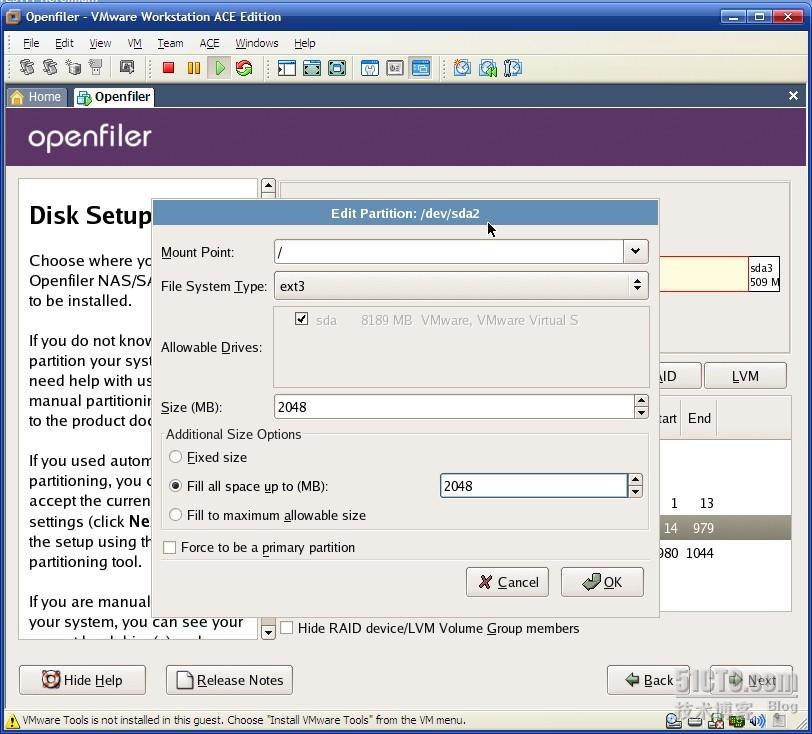Click the warning triangle icon in status bar
This screenshot has height=734, width=812.
(x=12, y=721)
